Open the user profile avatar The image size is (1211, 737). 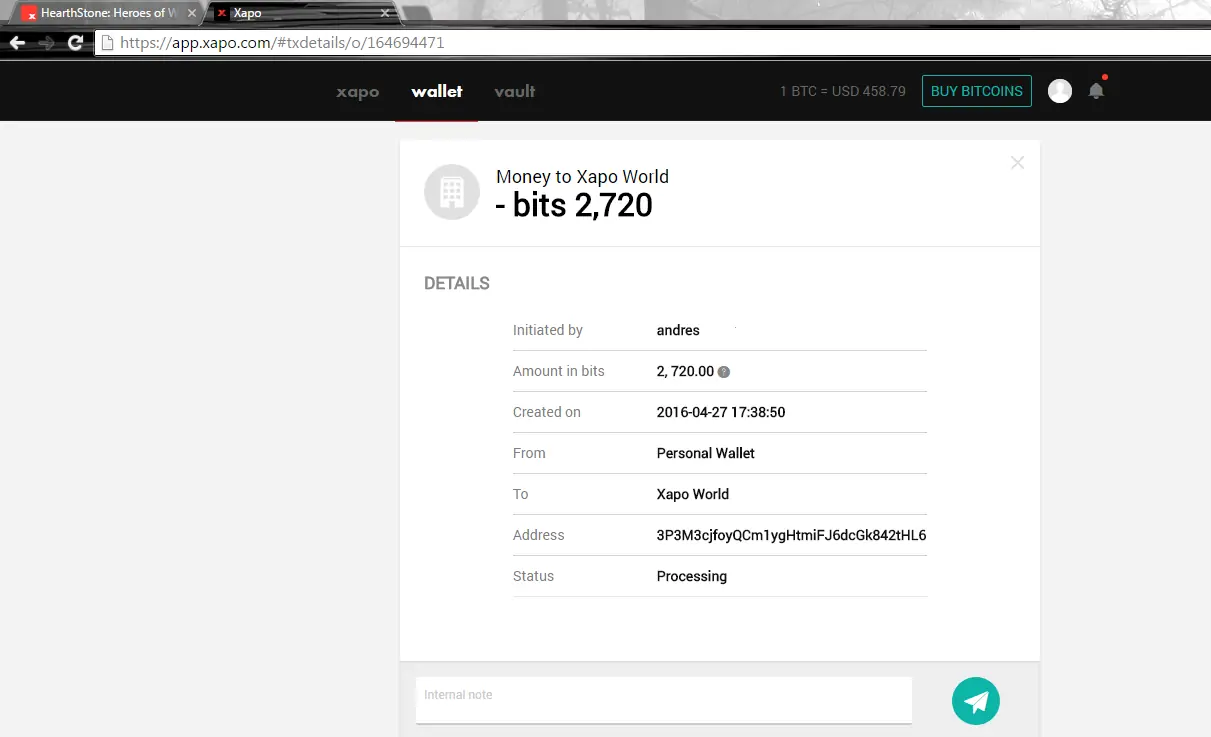(1060, 91)
